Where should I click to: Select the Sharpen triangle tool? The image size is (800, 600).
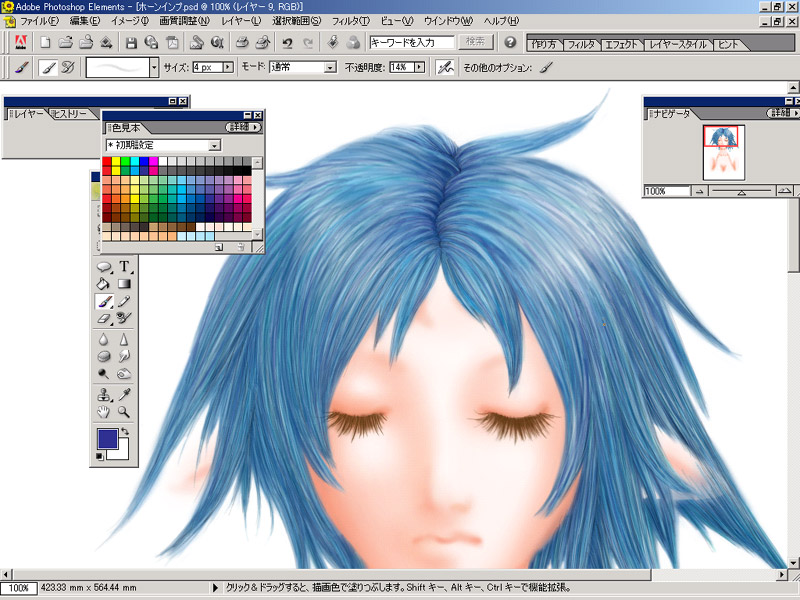click(124, 339)
